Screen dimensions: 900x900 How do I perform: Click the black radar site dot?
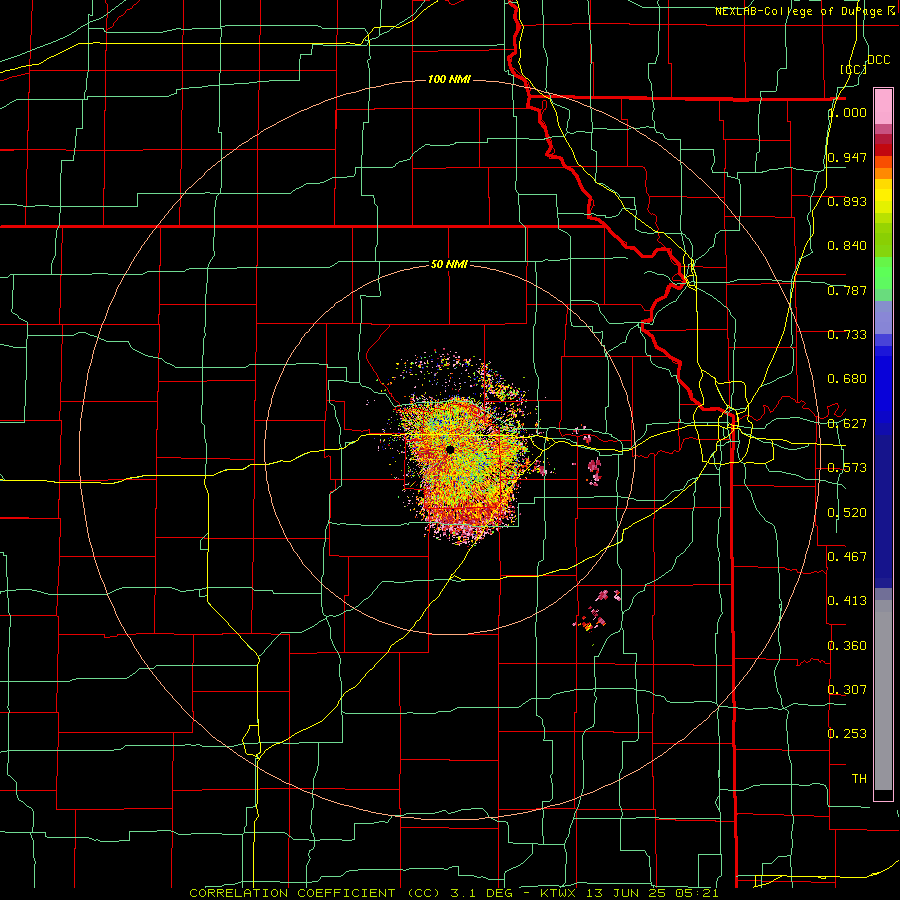pyautogui.click(x=451, y=449)
